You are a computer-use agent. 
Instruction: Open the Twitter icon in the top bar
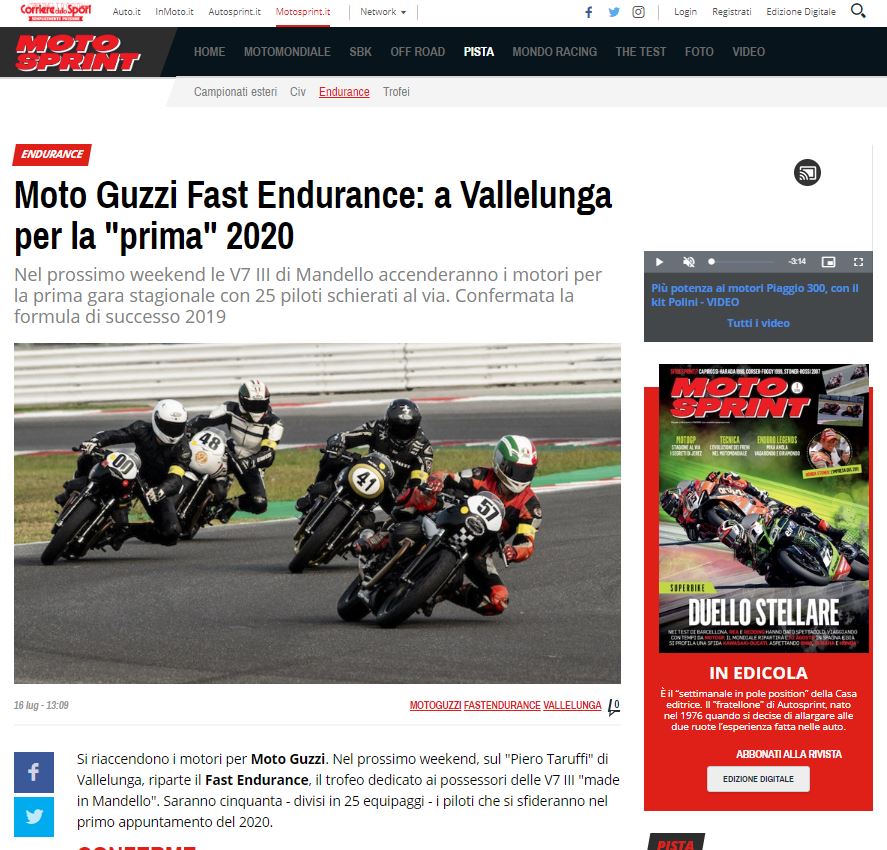click(x=614, y=12)
